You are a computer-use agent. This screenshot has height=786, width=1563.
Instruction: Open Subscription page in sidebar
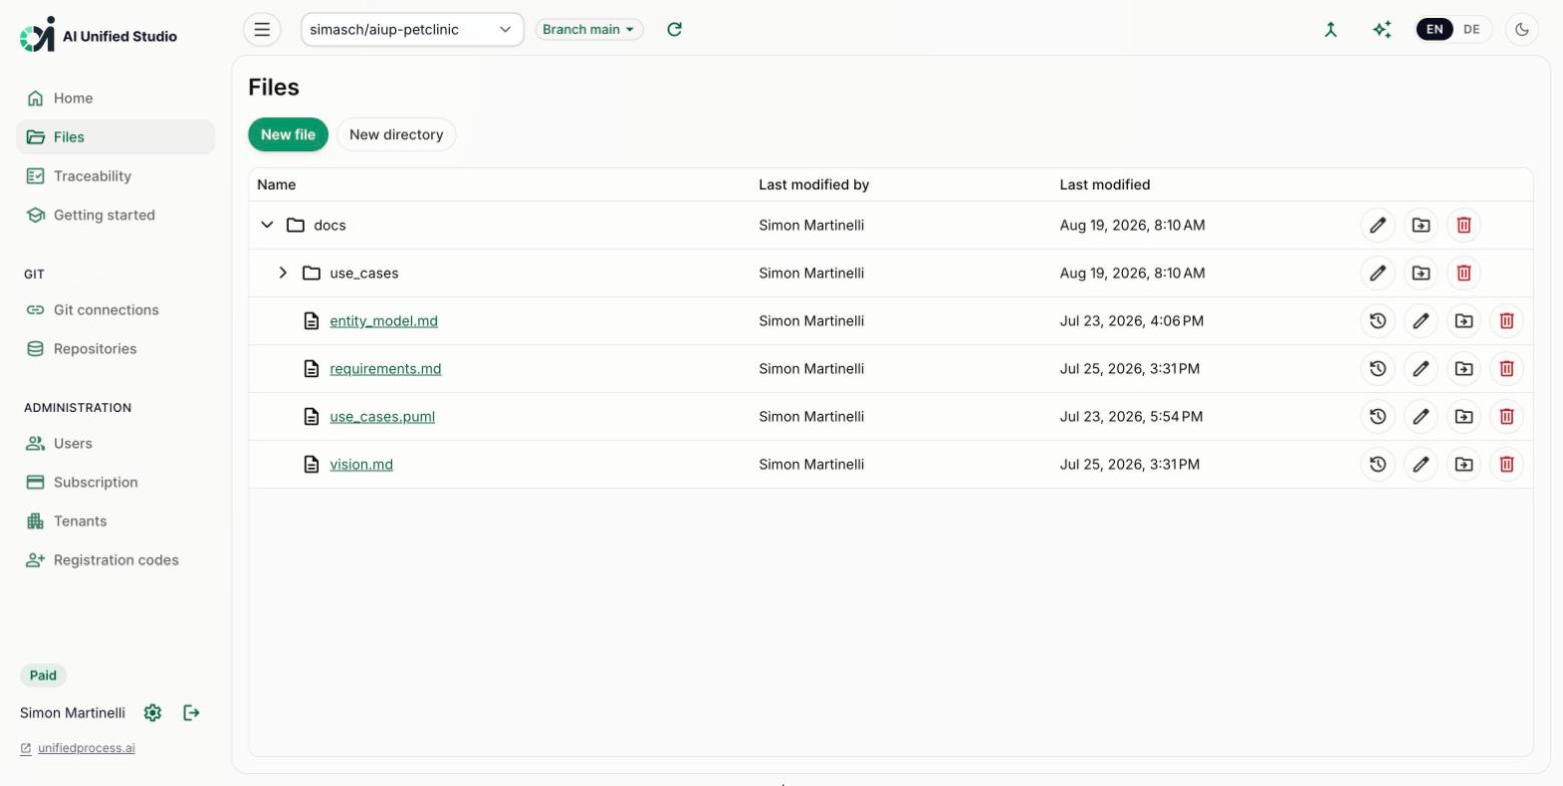pyautogui.click(x=116, y=482)
